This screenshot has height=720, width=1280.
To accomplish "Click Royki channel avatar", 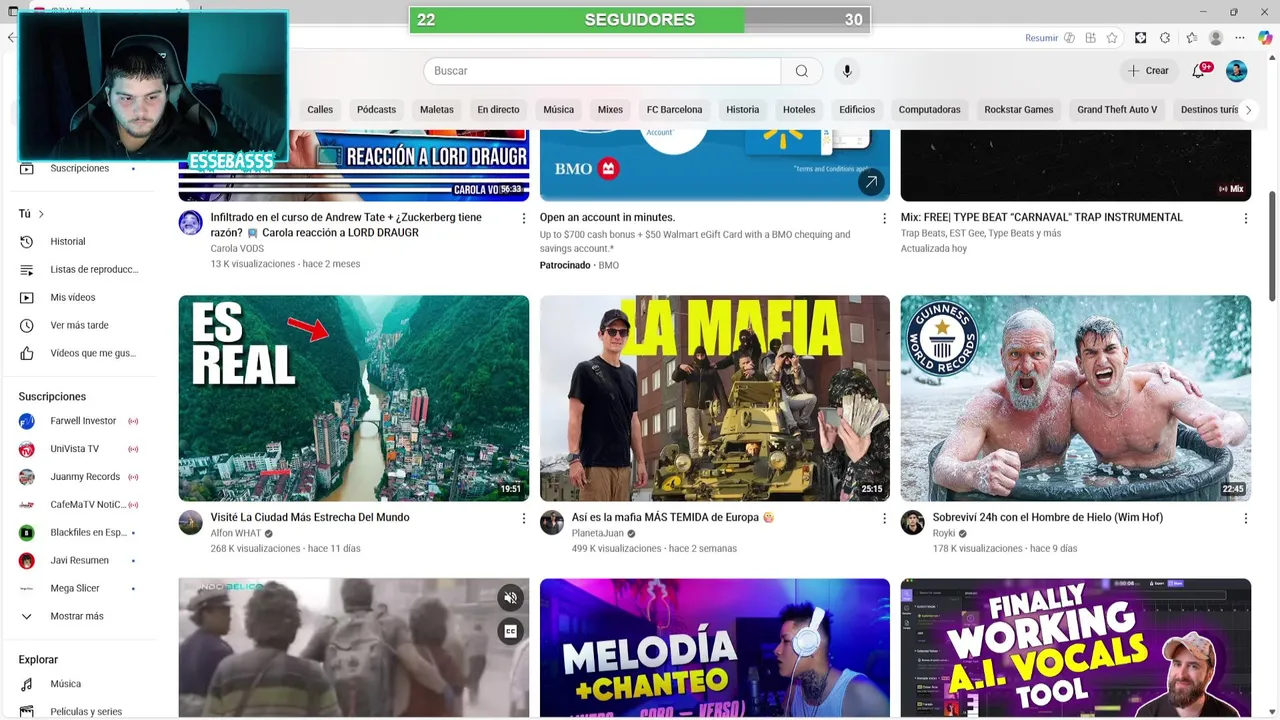I will tap(913, 522).
